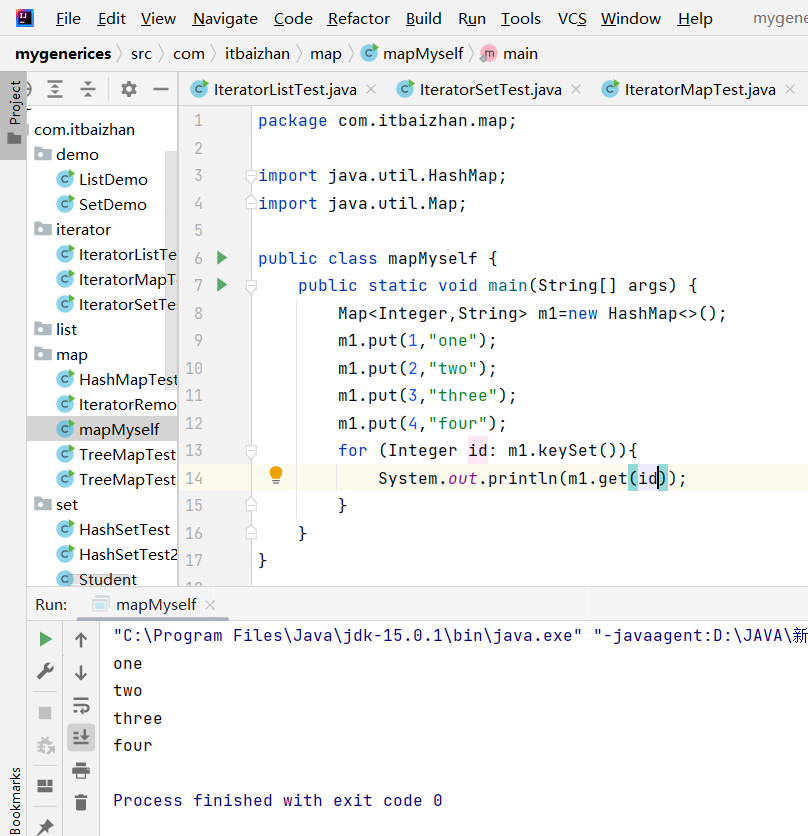The height and width of the screenshot is (836, 808).
Task: Open the Navigate menu
Action: tap(225, 19)
